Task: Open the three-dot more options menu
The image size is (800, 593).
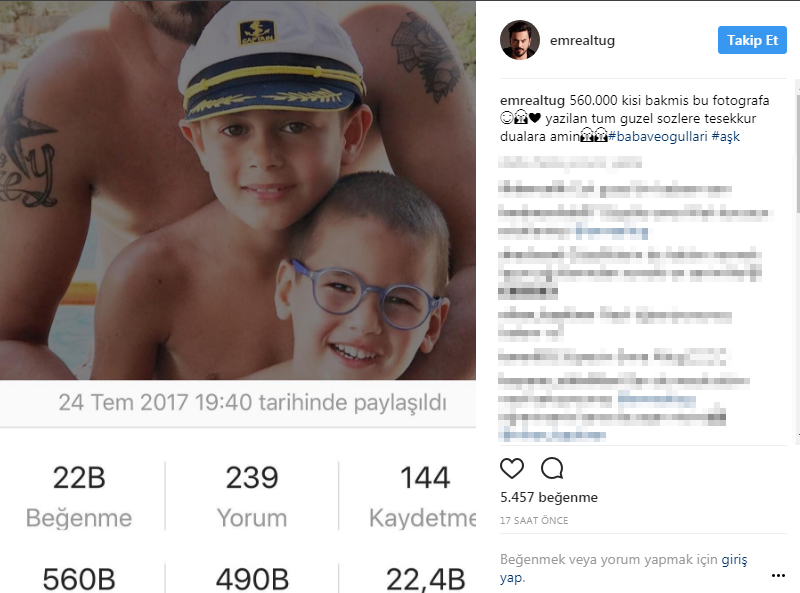Action: (x=778, y=576)
